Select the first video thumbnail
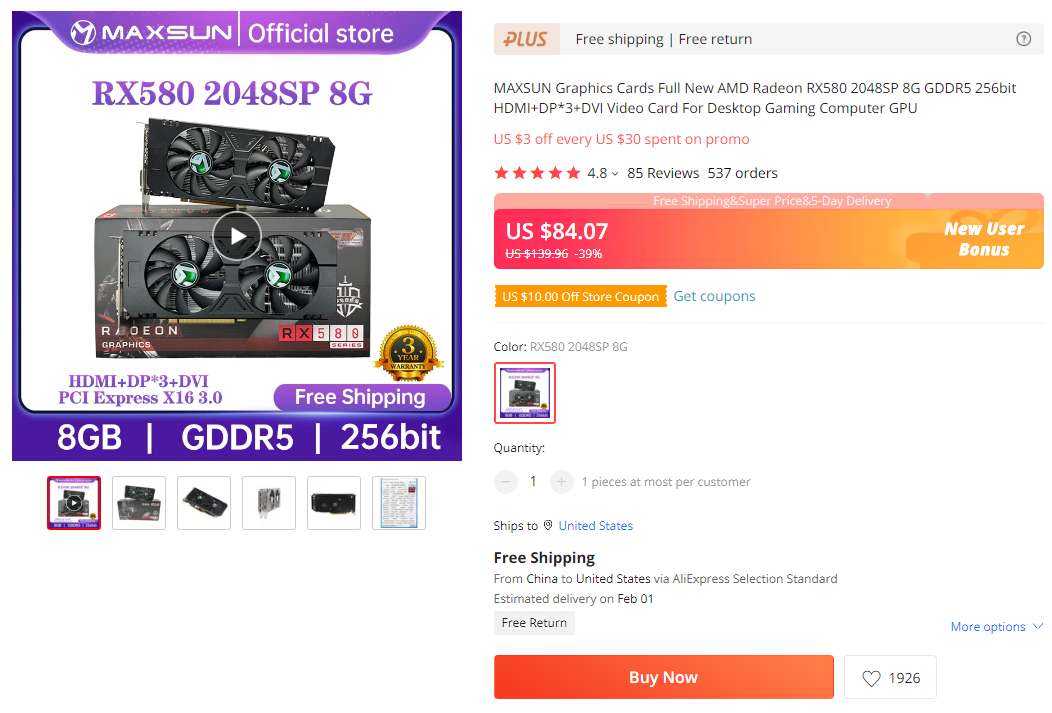This screenshot has height=713, width=1052. tap(74, 503)
